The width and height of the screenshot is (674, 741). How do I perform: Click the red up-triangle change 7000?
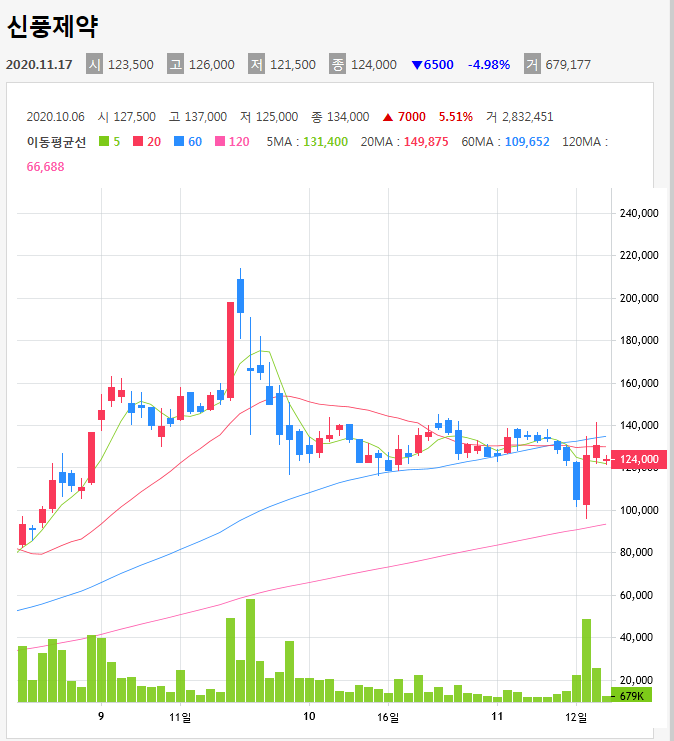coord(404,117)
